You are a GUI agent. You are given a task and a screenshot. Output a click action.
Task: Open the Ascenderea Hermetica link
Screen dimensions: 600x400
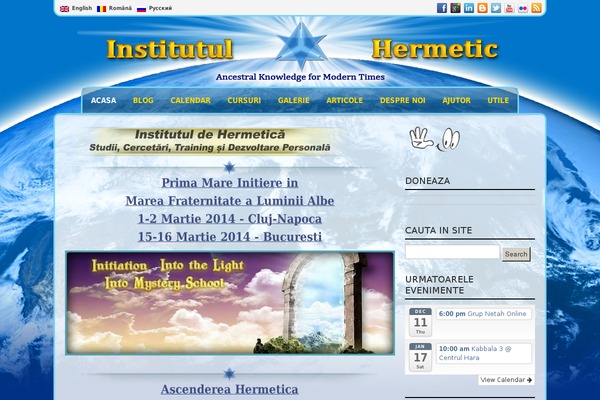[x=230, y=389]
